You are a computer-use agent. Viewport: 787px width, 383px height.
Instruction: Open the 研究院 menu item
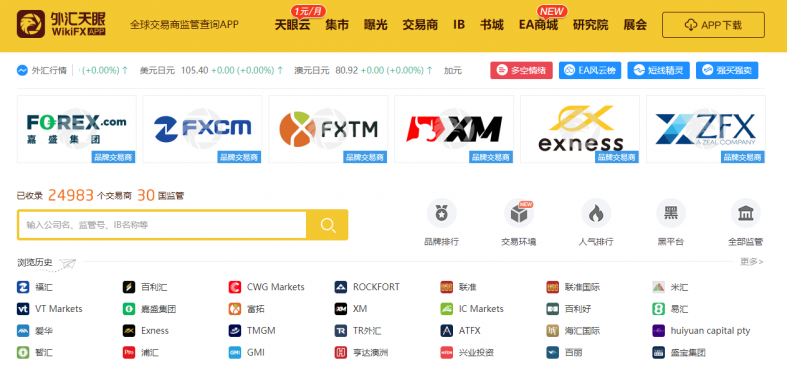coord(590,25)
